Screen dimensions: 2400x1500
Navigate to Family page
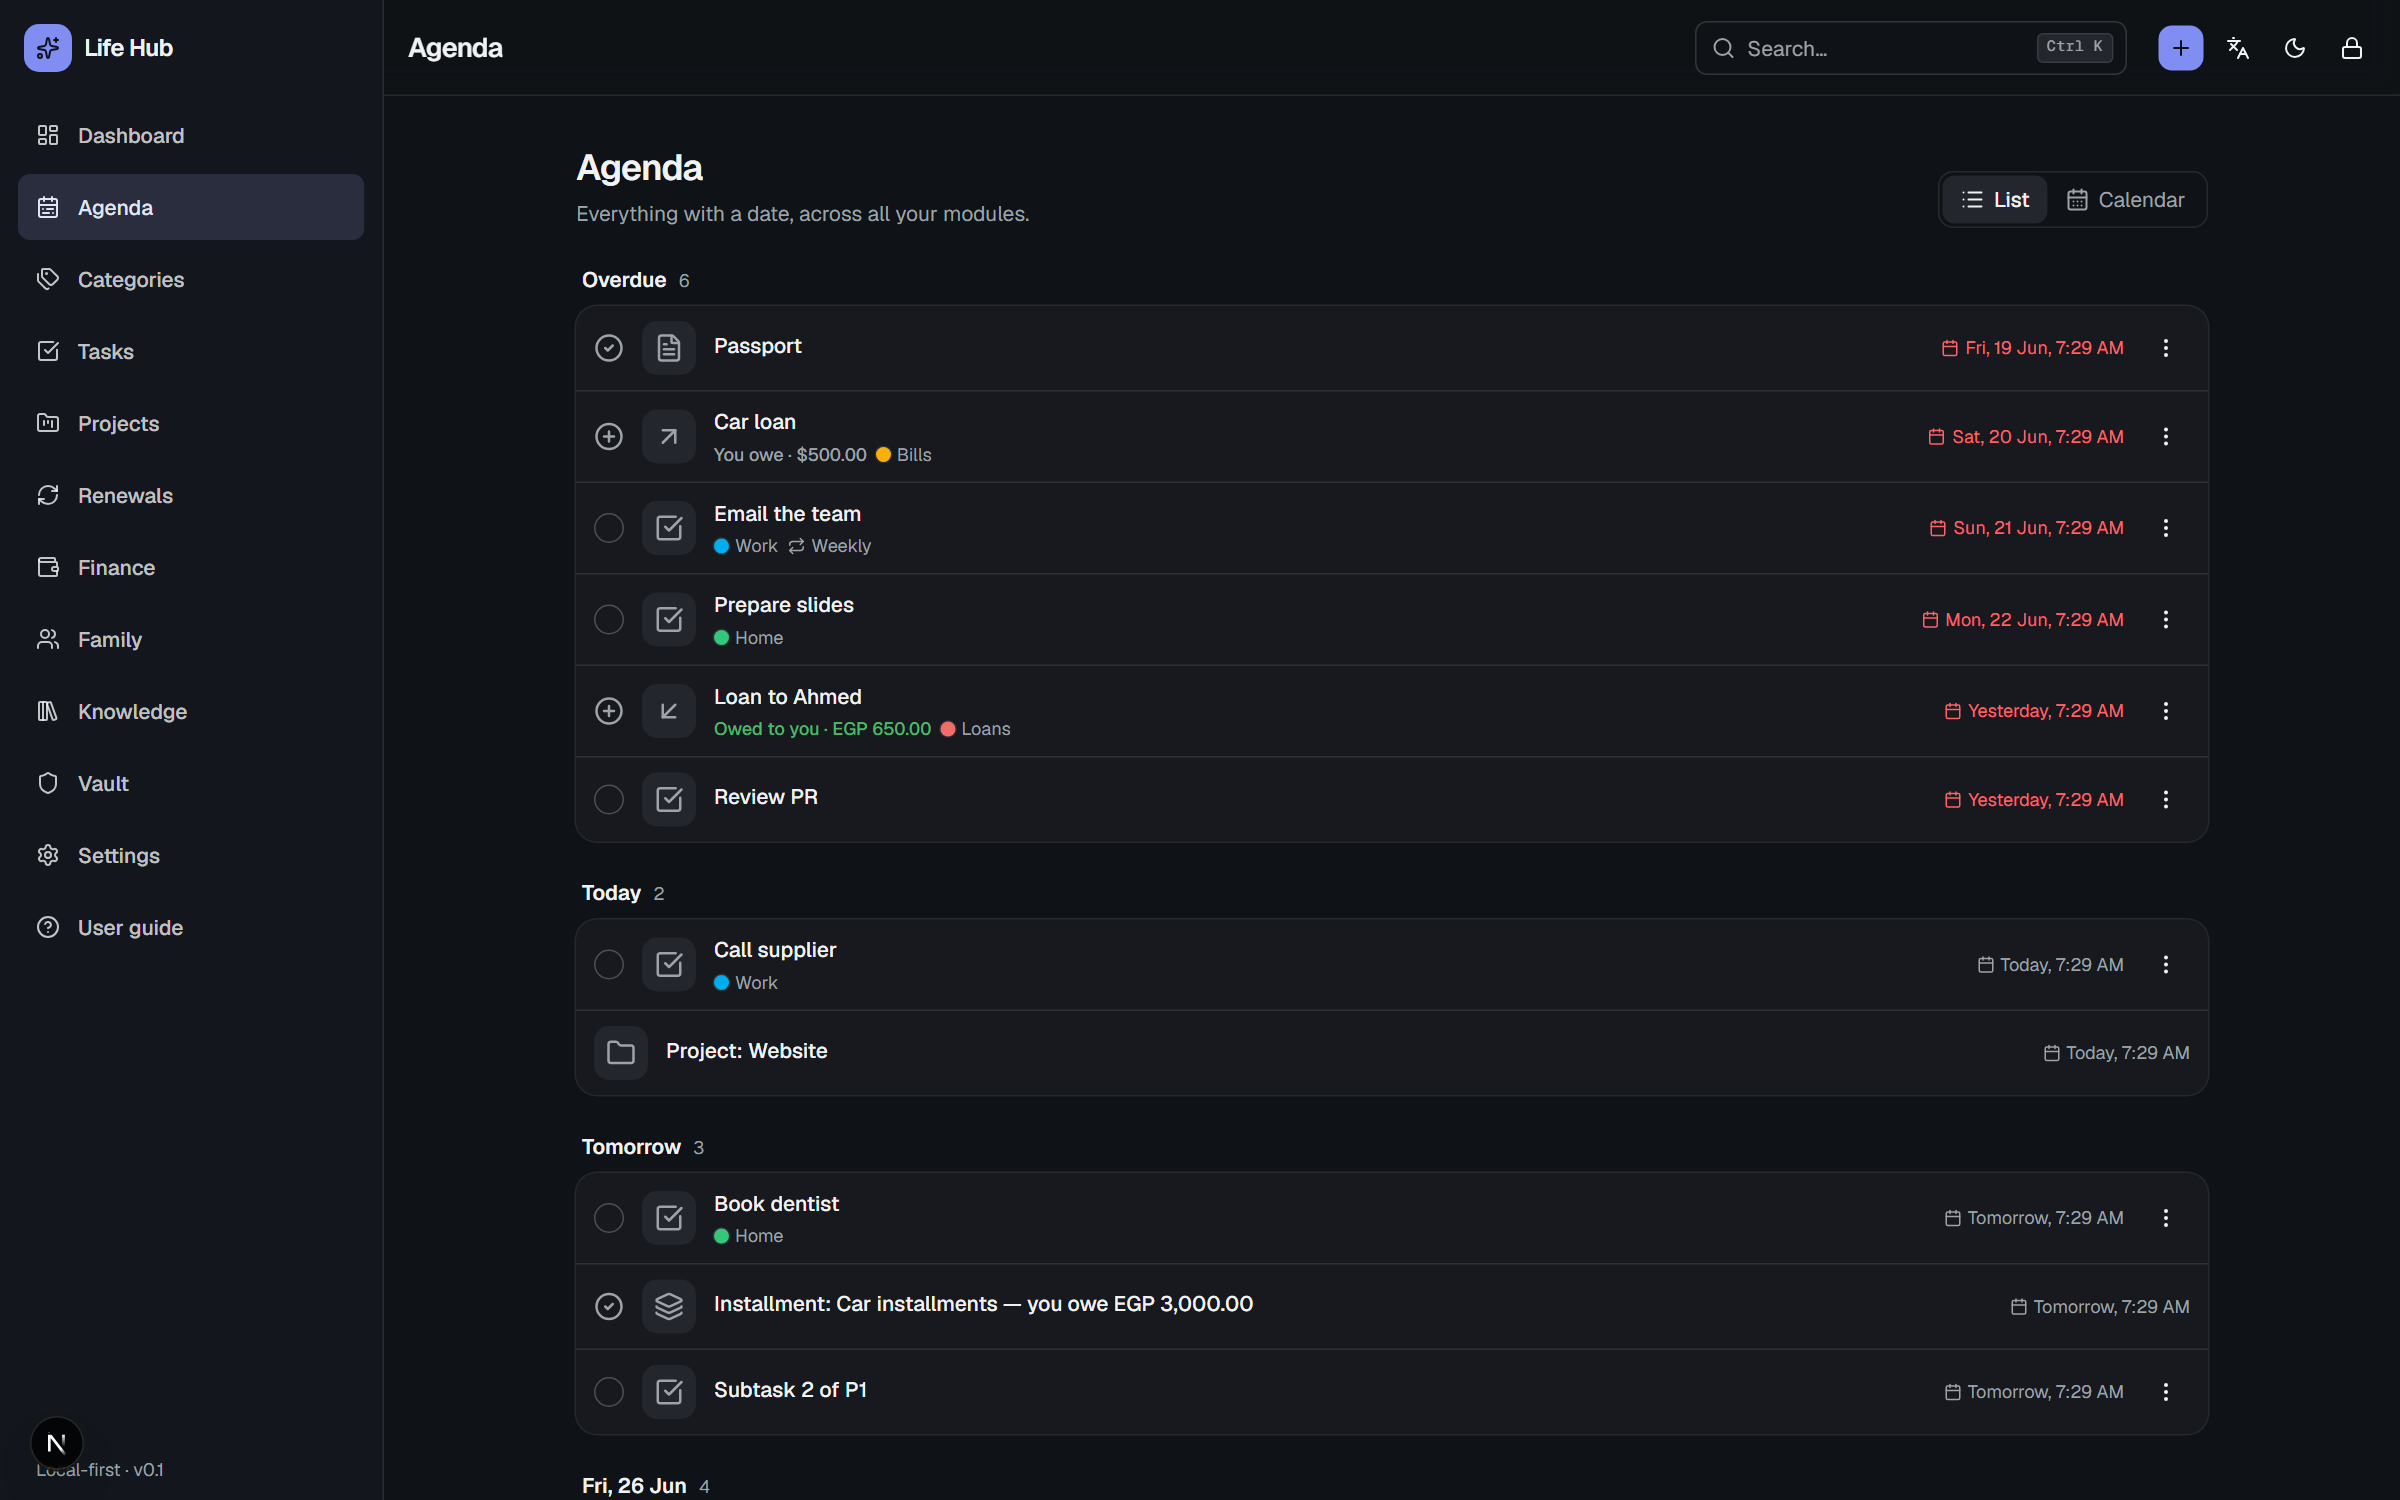pyautogui.click(x=191, y=639)
